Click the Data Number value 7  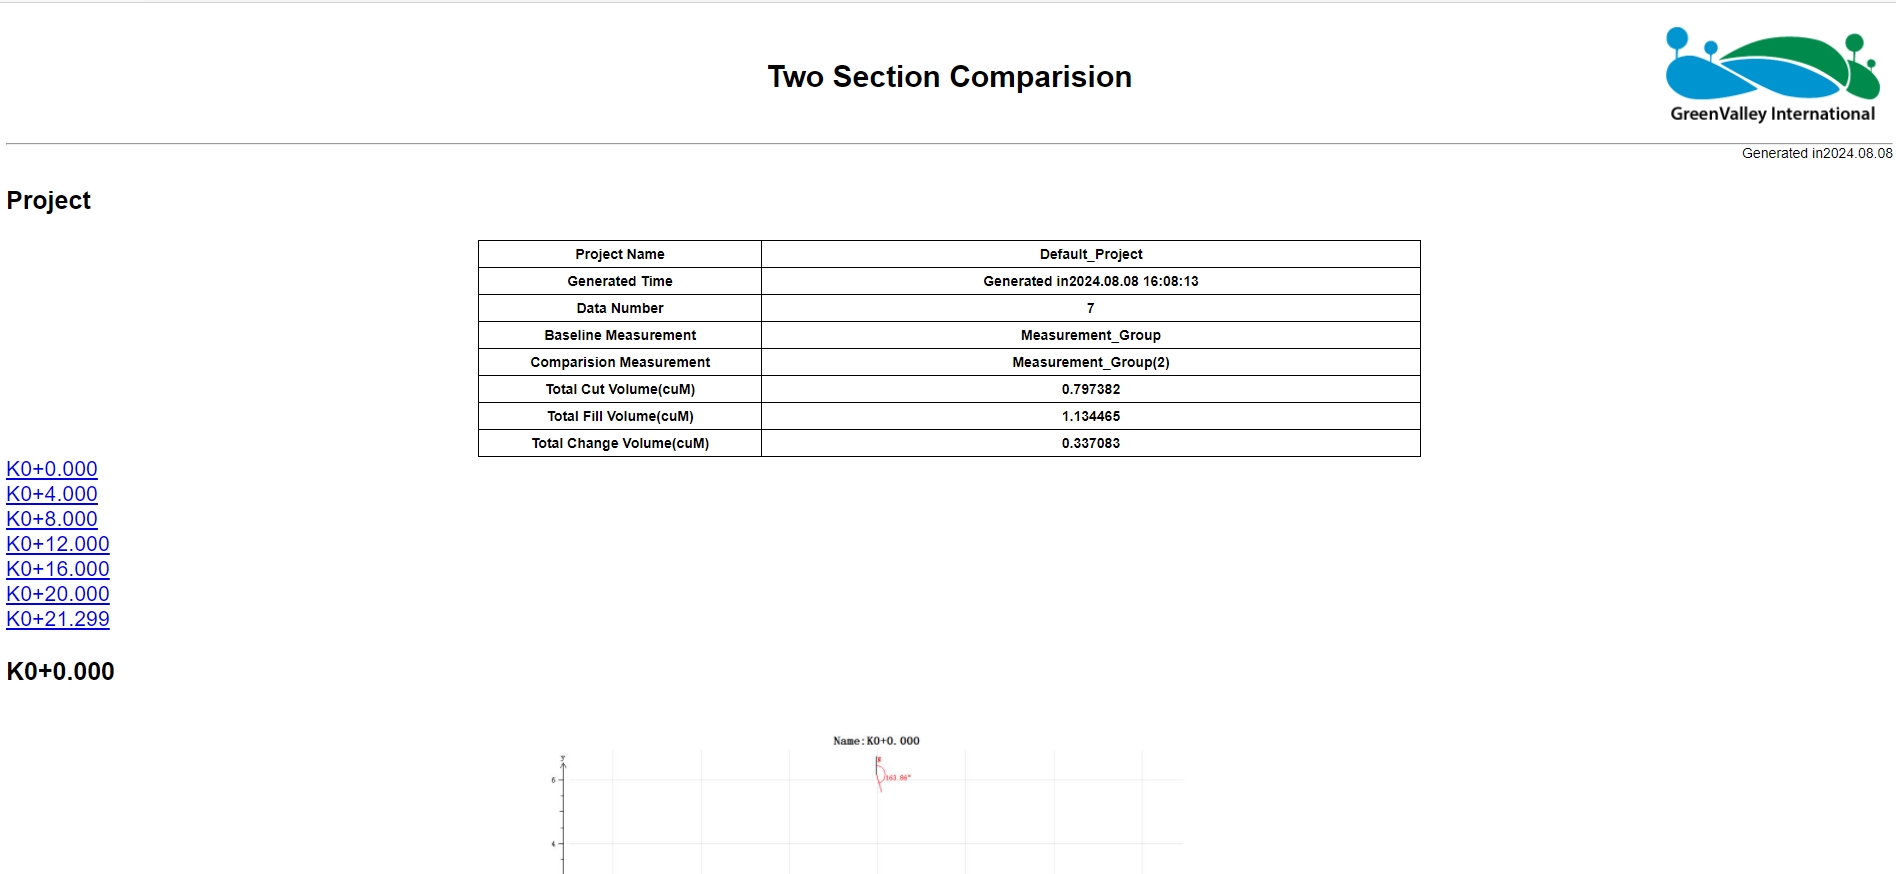point(1090,308)
